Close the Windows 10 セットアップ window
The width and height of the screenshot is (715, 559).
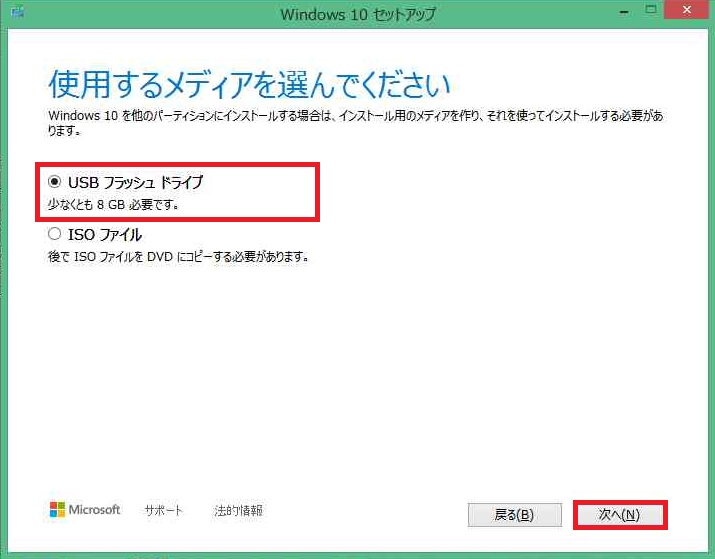coord(687,10)
